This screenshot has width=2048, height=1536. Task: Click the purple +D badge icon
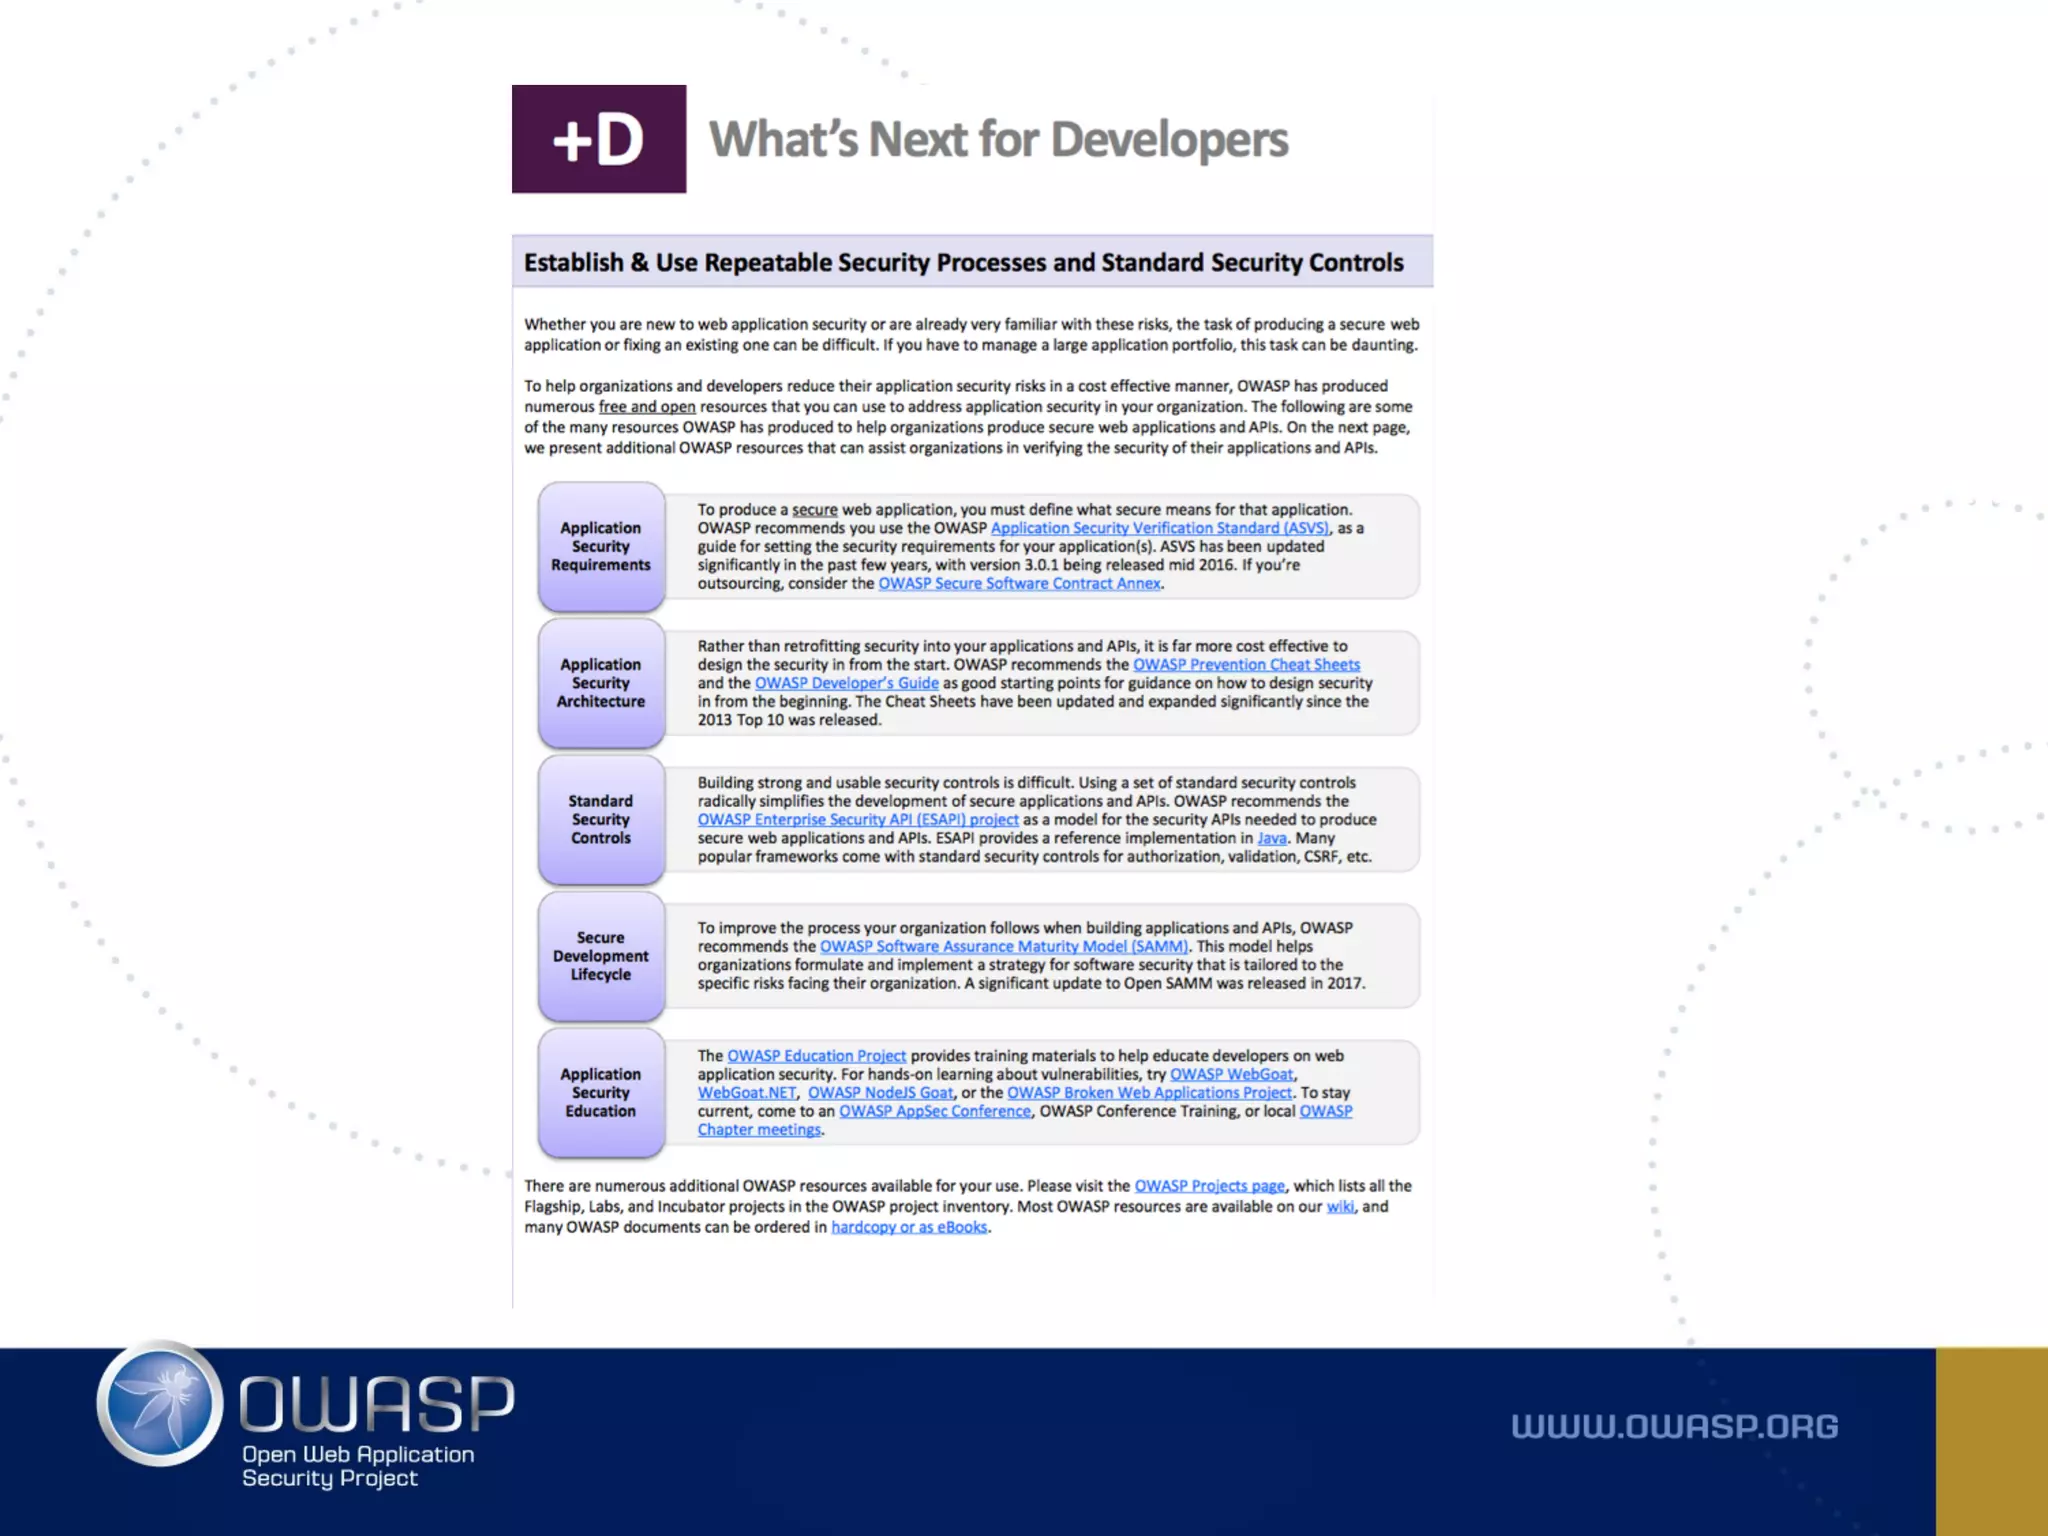pos(599,139)
